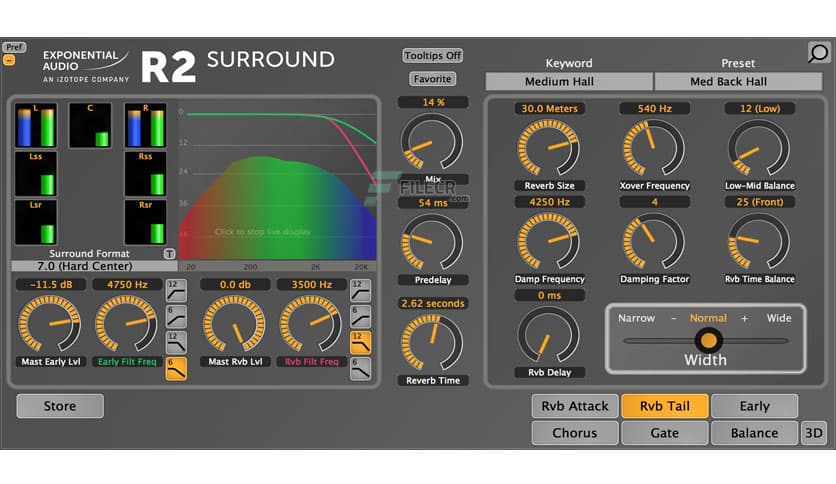Screen dimensions: 836x484
Task: Select the early 12 dB low-pass filter shape
Action: click(x=176, y=343)
